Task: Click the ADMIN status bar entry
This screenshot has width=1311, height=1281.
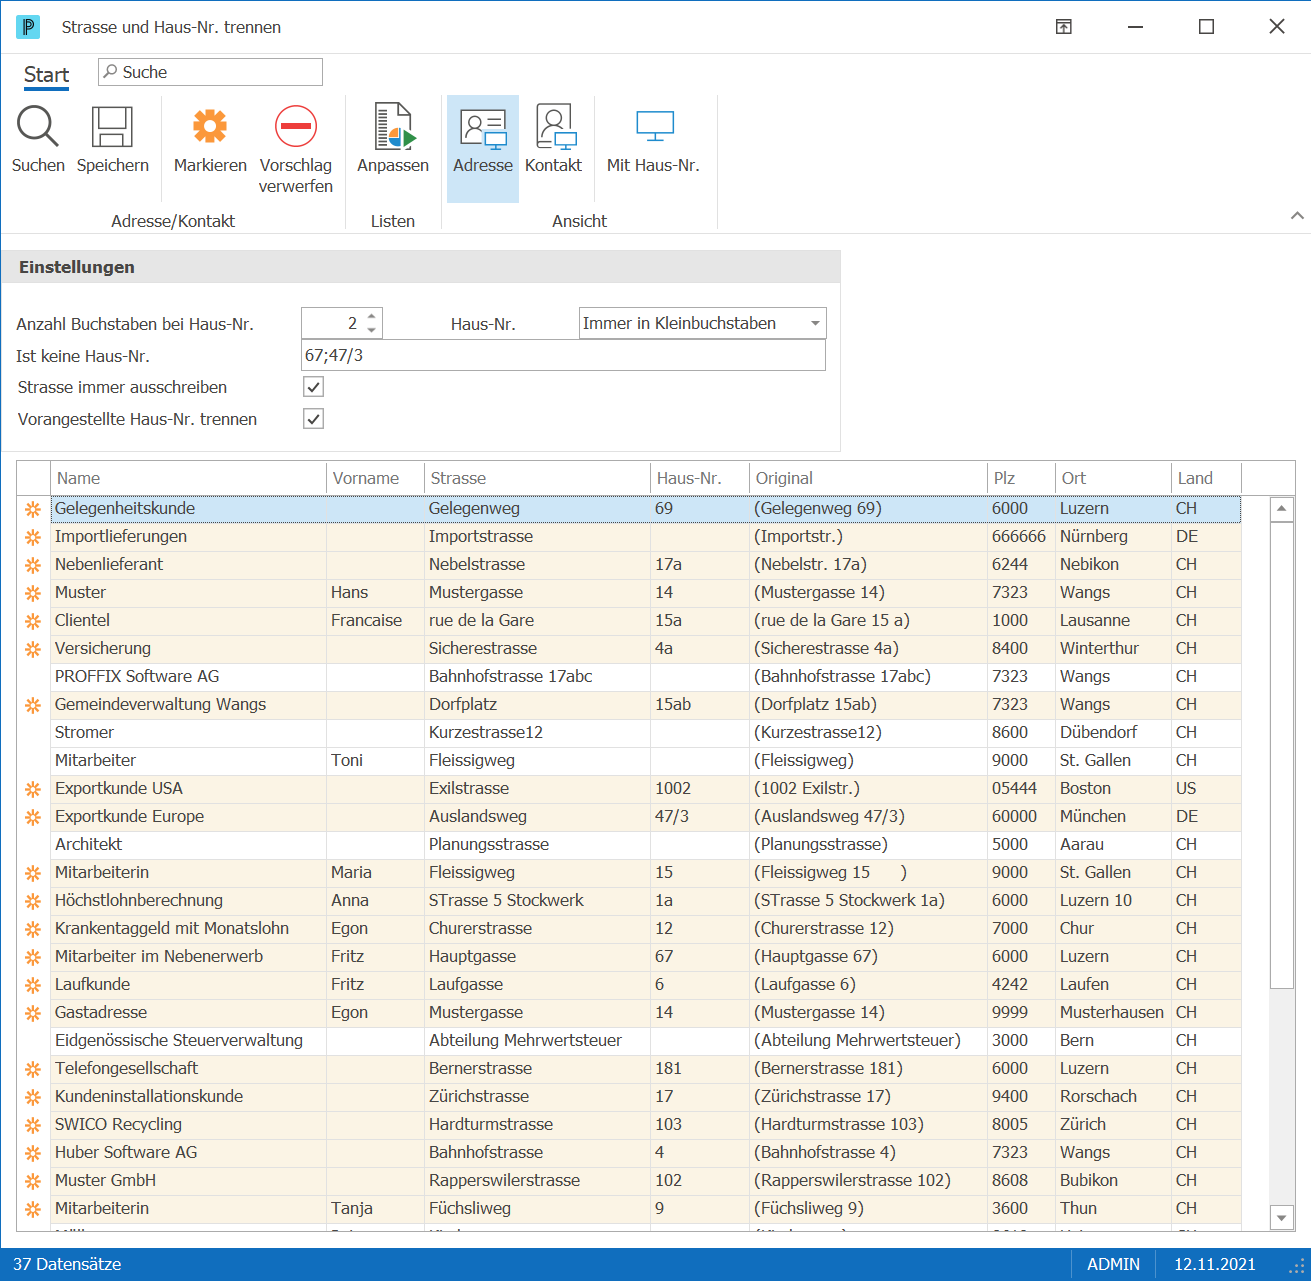Action: tap(1113, 1264)
